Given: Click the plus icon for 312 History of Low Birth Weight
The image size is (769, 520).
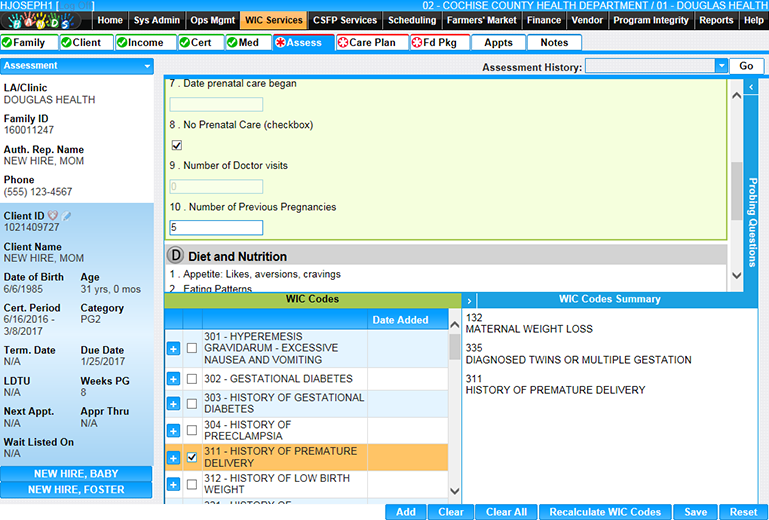Looking at the screenshot, I should 173,485.
